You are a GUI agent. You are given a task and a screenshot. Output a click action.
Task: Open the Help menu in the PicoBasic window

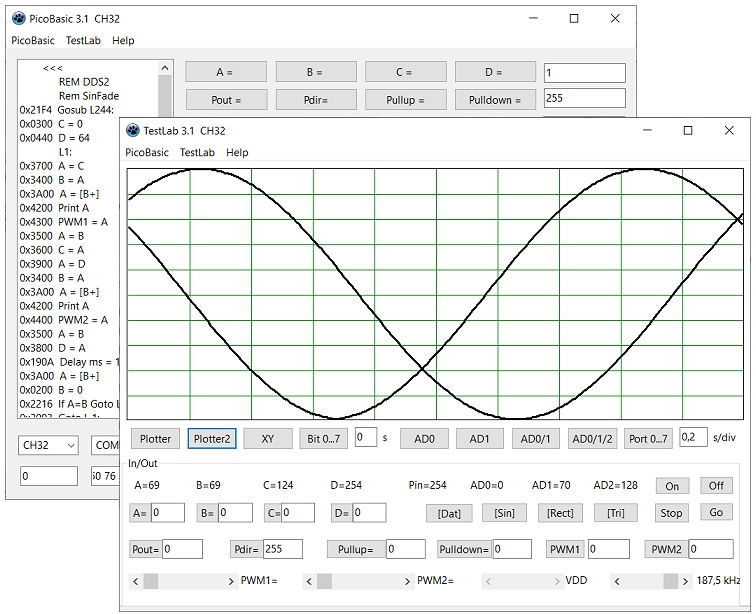point(123,41)
